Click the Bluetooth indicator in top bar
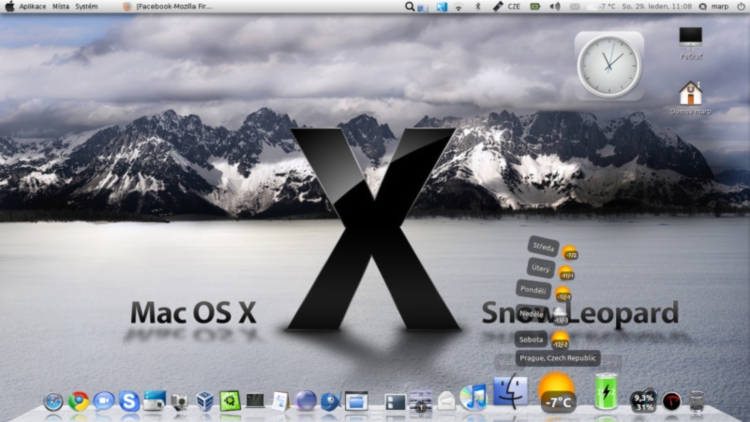 477,7
